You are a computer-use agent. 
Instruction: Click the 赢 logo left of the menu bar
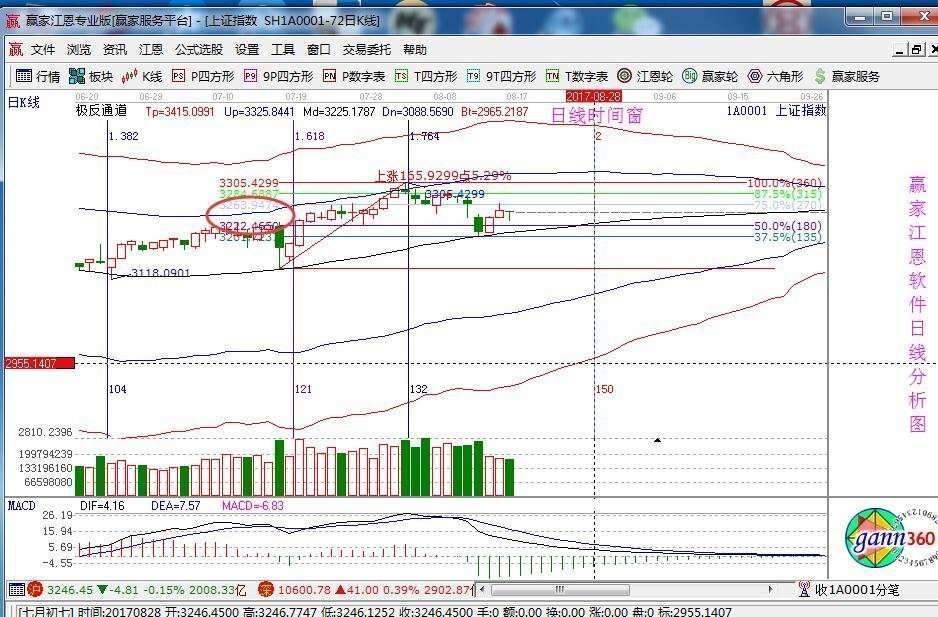click(16, 49)
